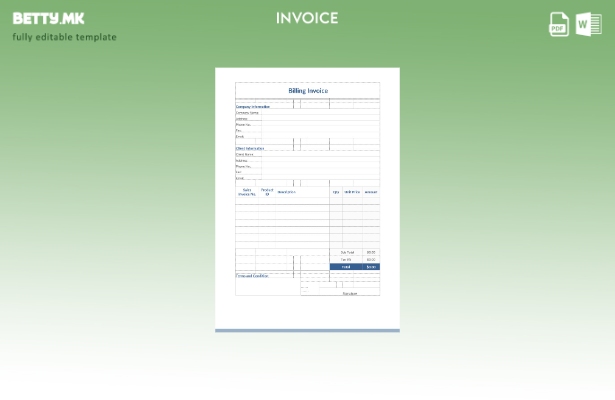Image resolution: width=615 pixels, height=400 pixels.
Task: Click the PDF file format icon
Action: coord(559,24)
